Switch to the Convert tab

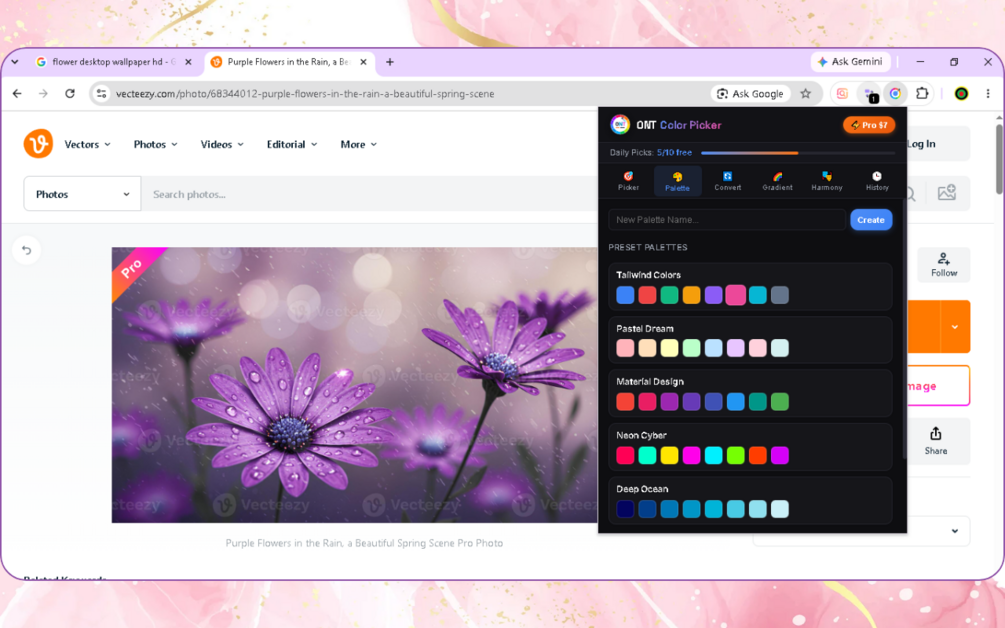[727, 181]
